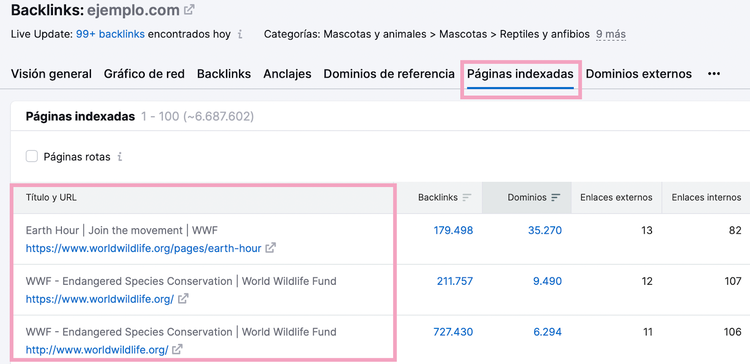Open external icon next to earth-hour URL
Screen dimensions: 750x364
coord(271,248)
